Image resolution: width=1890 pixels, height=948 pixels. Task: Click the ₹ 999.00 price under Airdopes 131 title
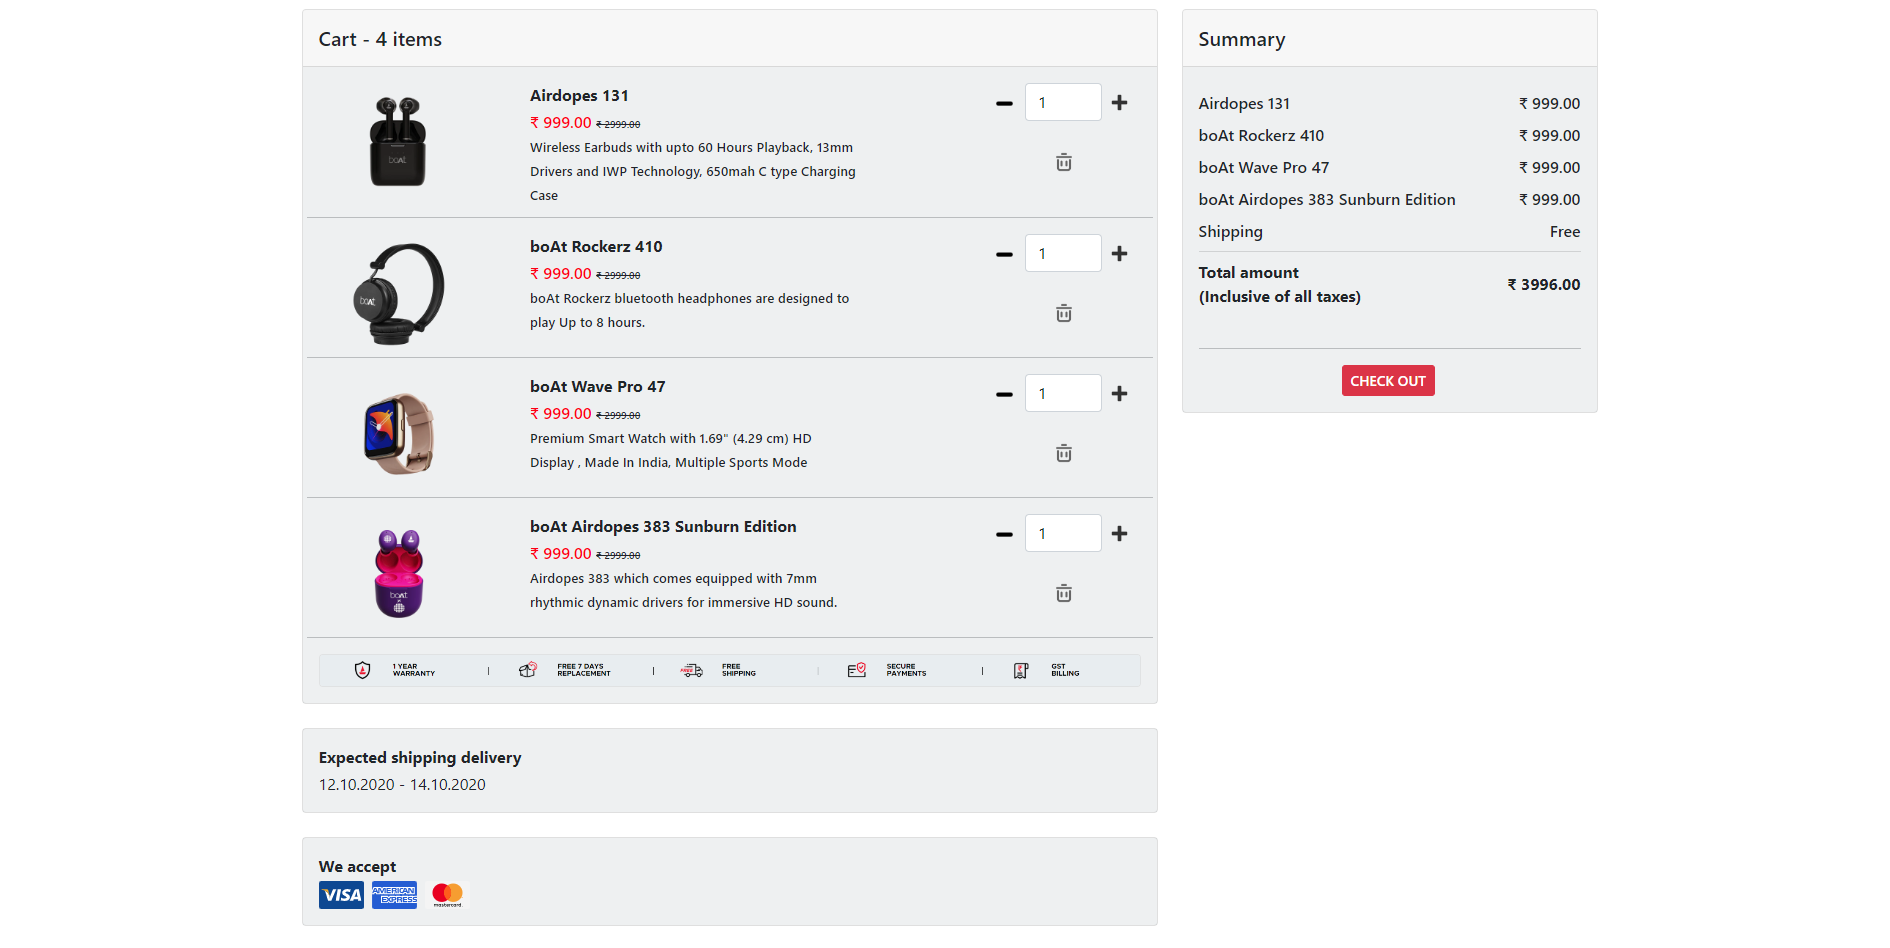[x=561, y=123]
